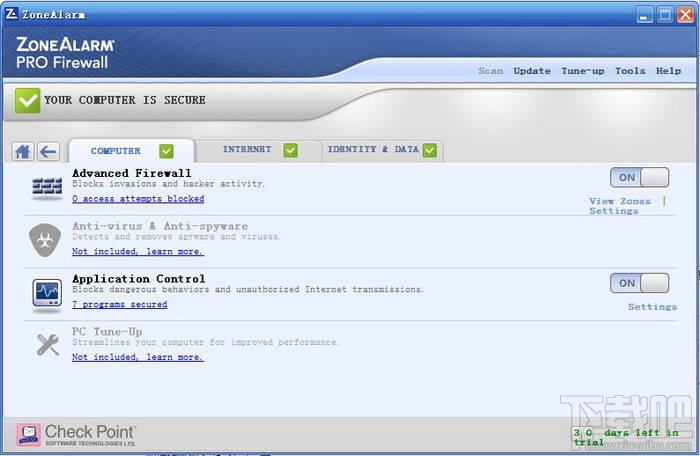Screen dimensions: 700x456
Task: Open the Tune-up menu
Action: point(583,71)
